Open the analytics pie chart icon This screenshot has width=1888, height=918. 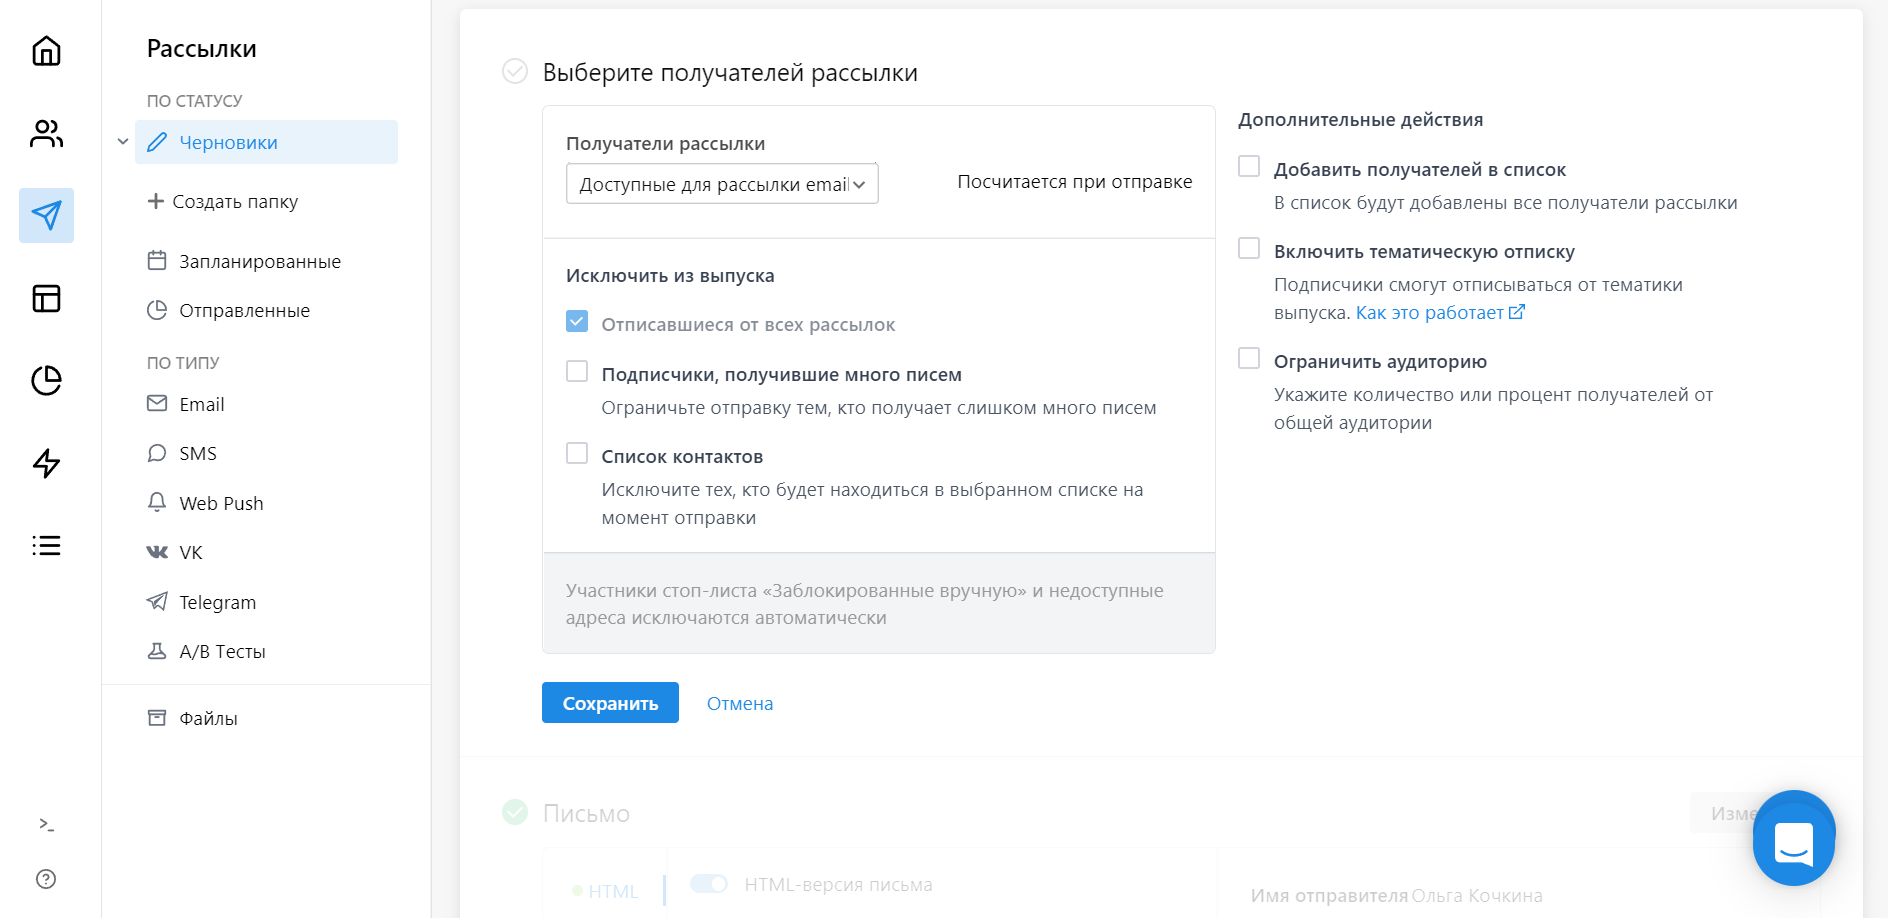pyautogui.click(x=46, y=380)
